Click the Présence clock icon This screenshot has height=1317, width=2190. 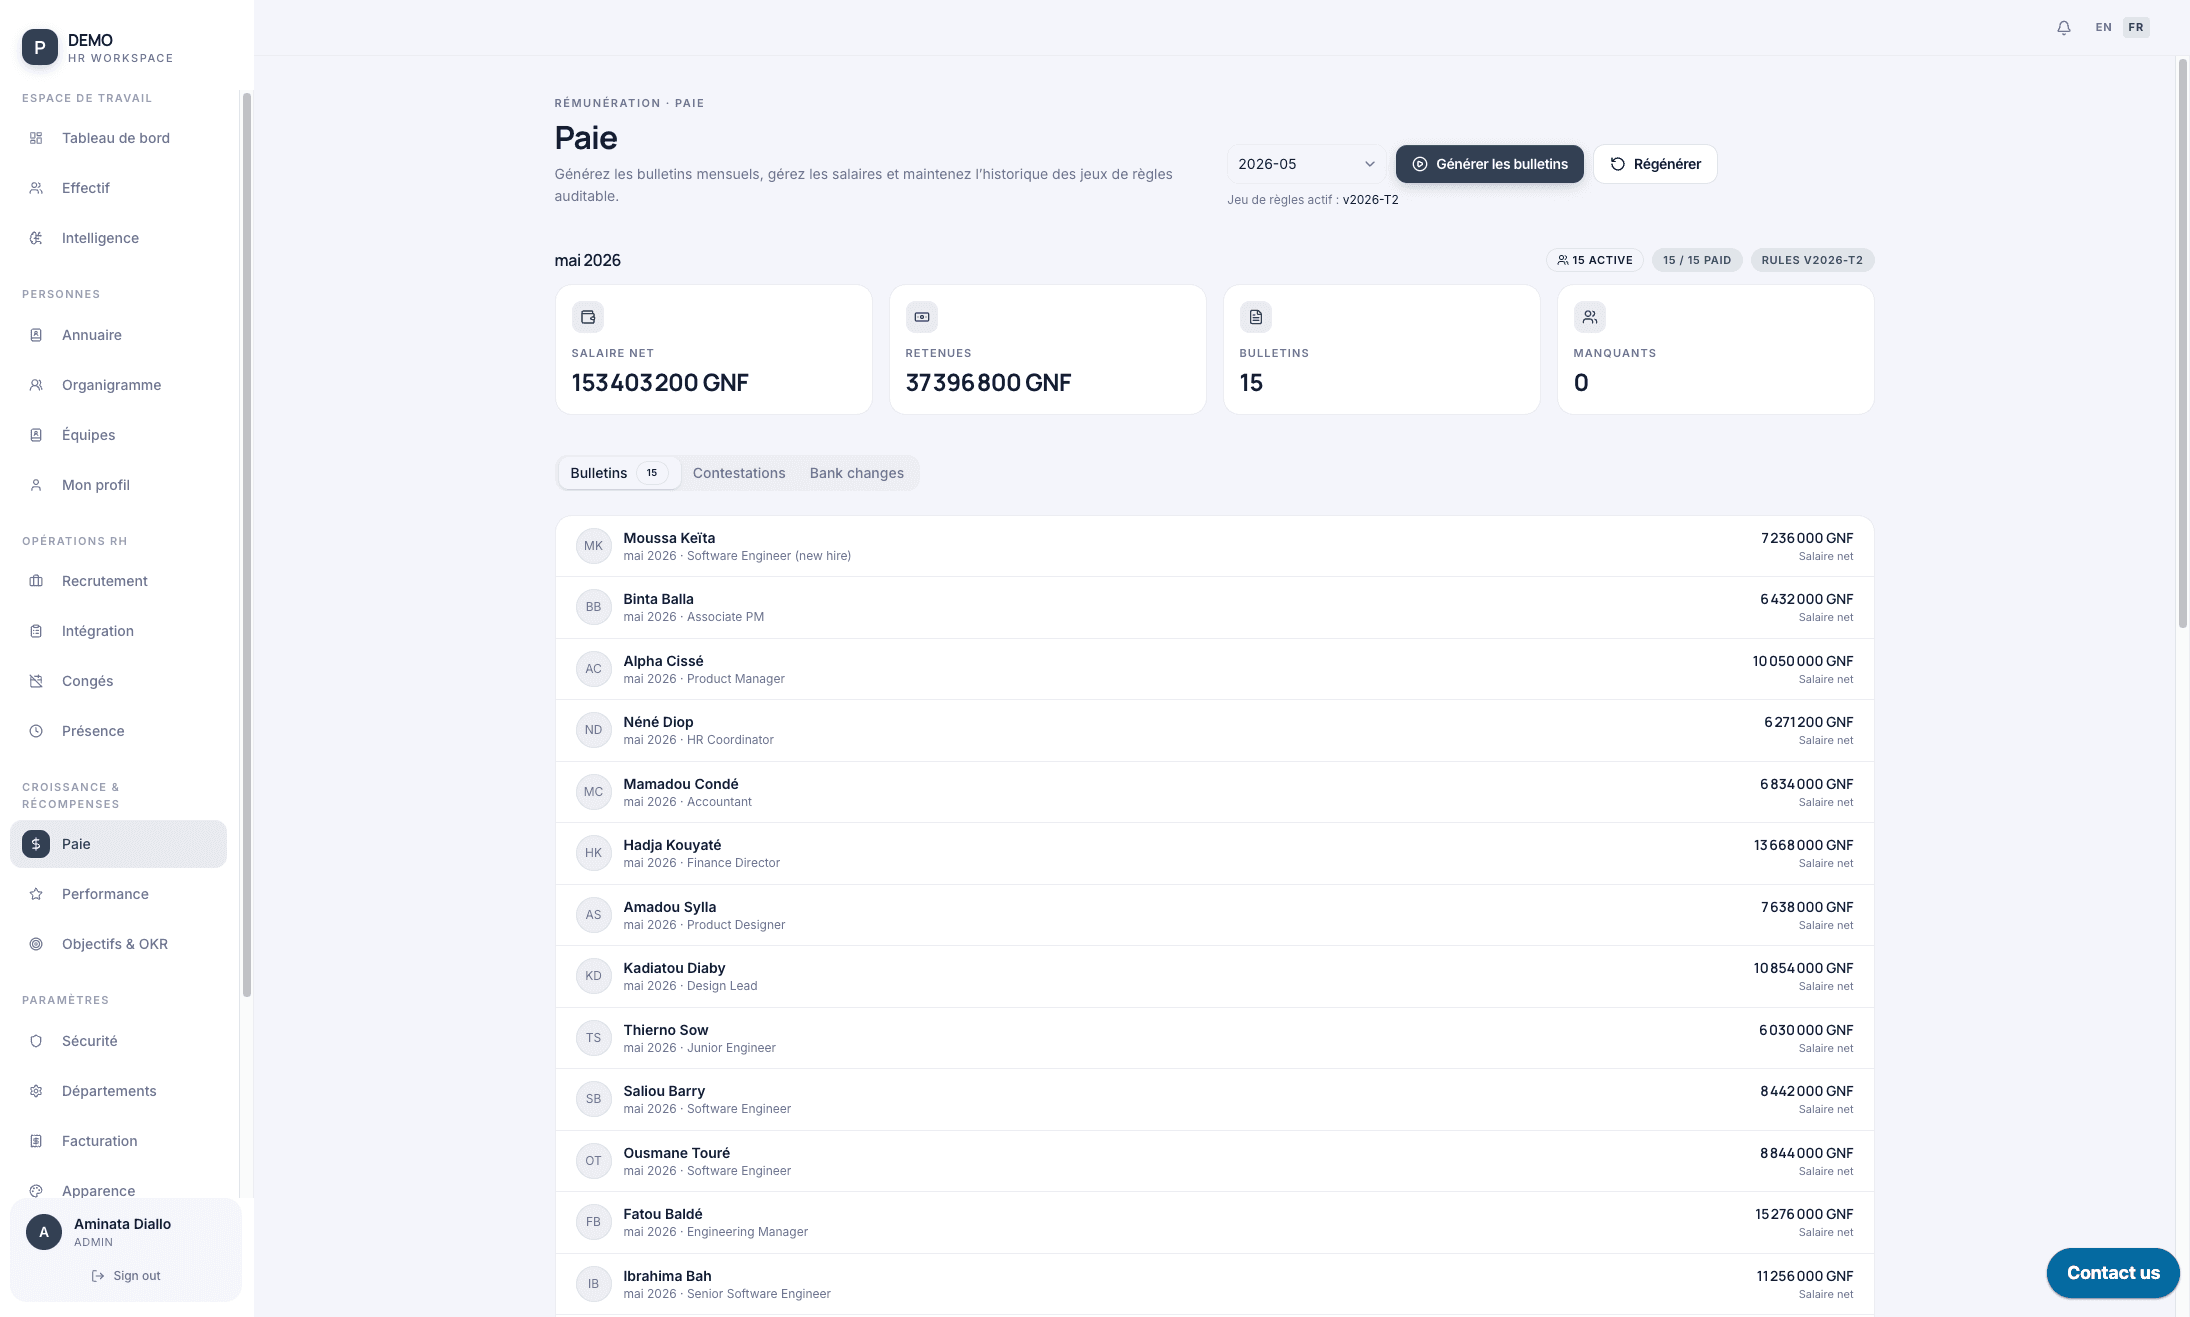[x=36, y=731]
